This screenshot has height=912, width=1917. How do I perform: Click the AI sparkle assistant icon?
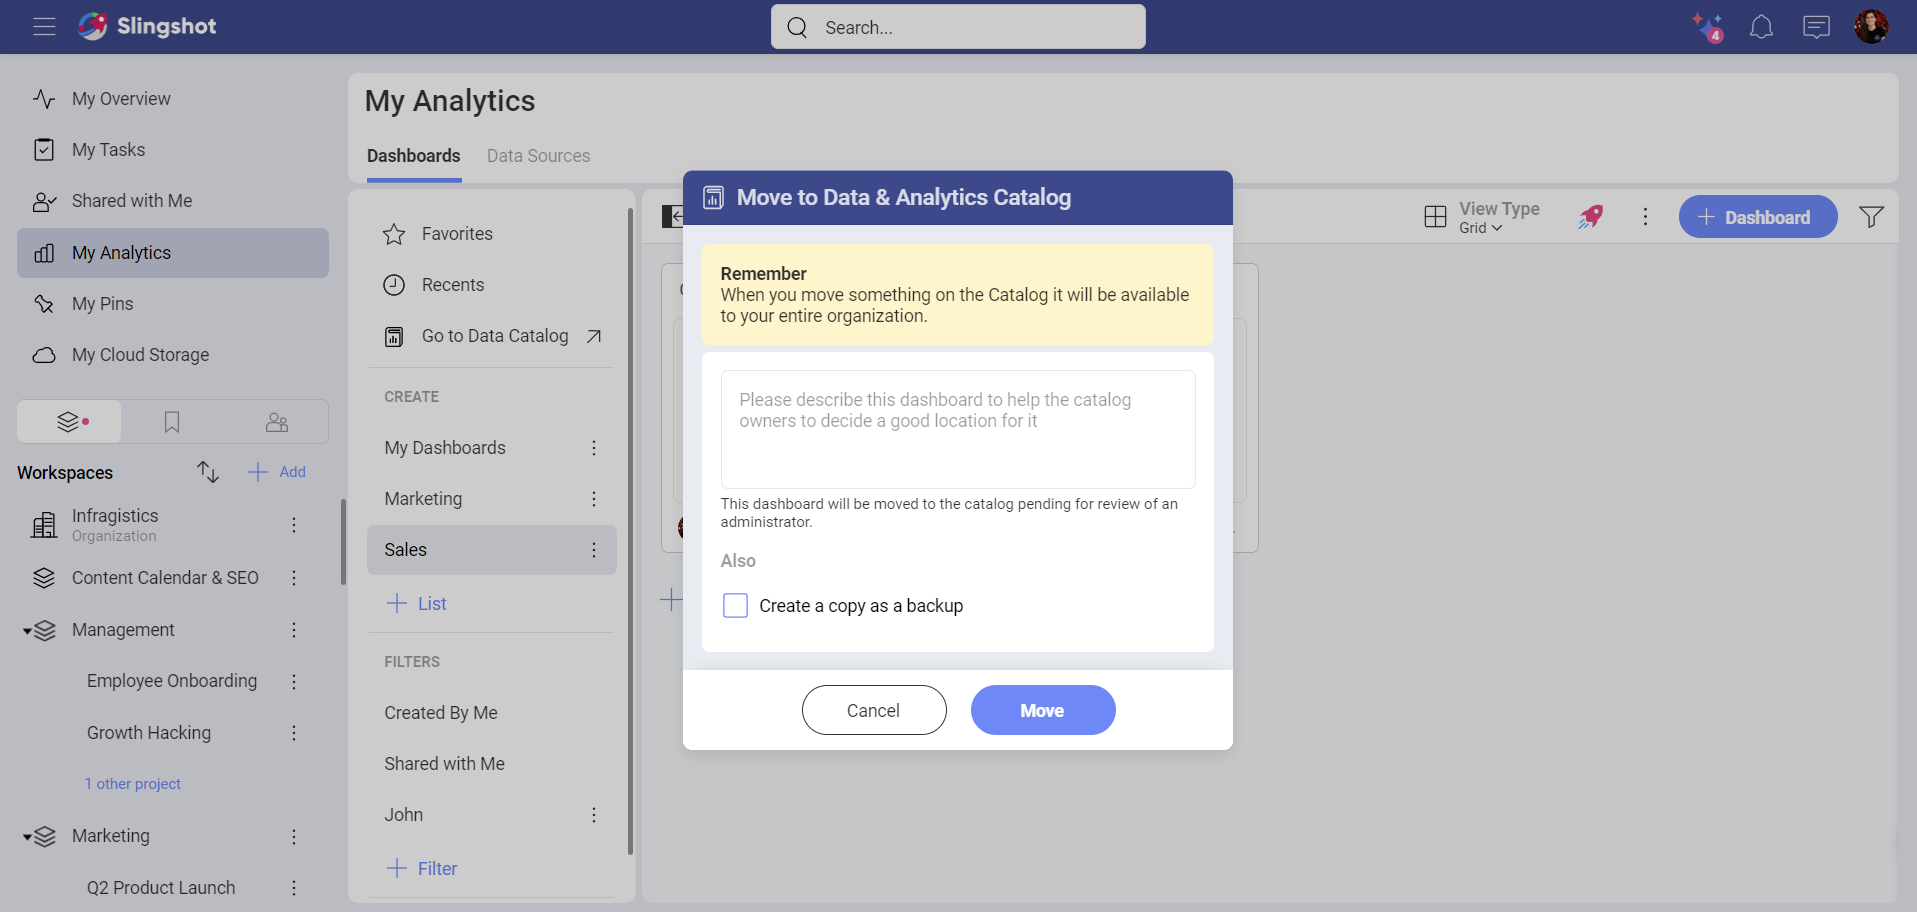click(1706, 27)
